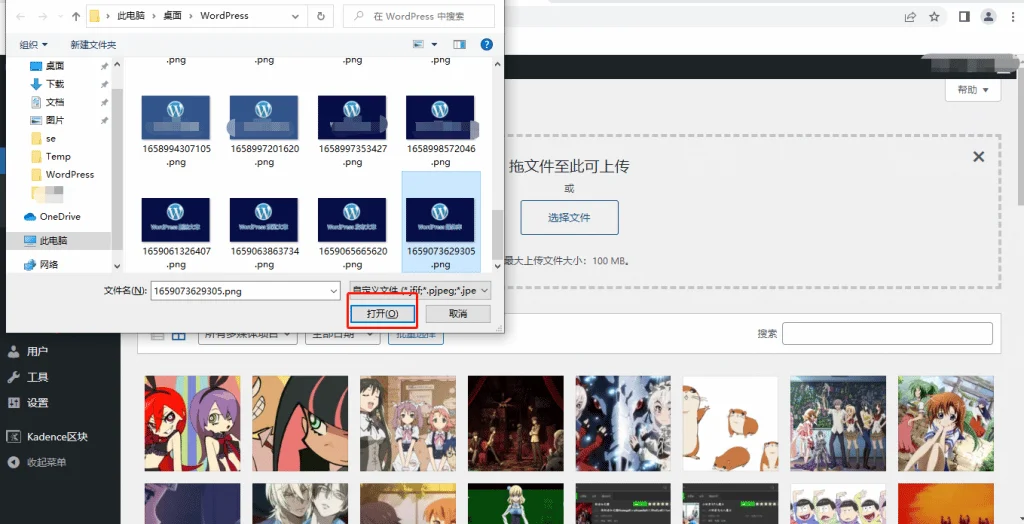Go back in the file dialog

tap(20, 16)
